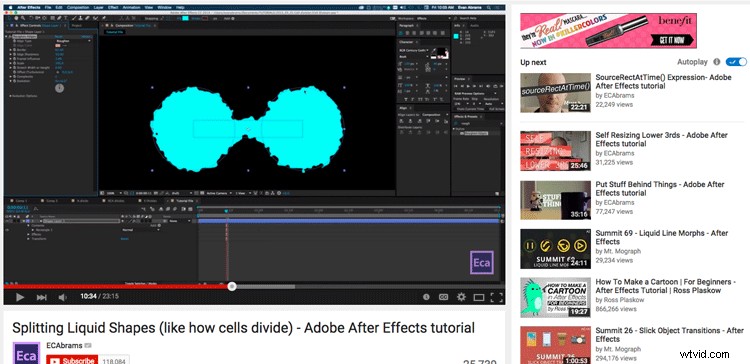The width and height of the screenshot is (750, 364).
Task: Select the Type text tool
Action: [66, 18]
